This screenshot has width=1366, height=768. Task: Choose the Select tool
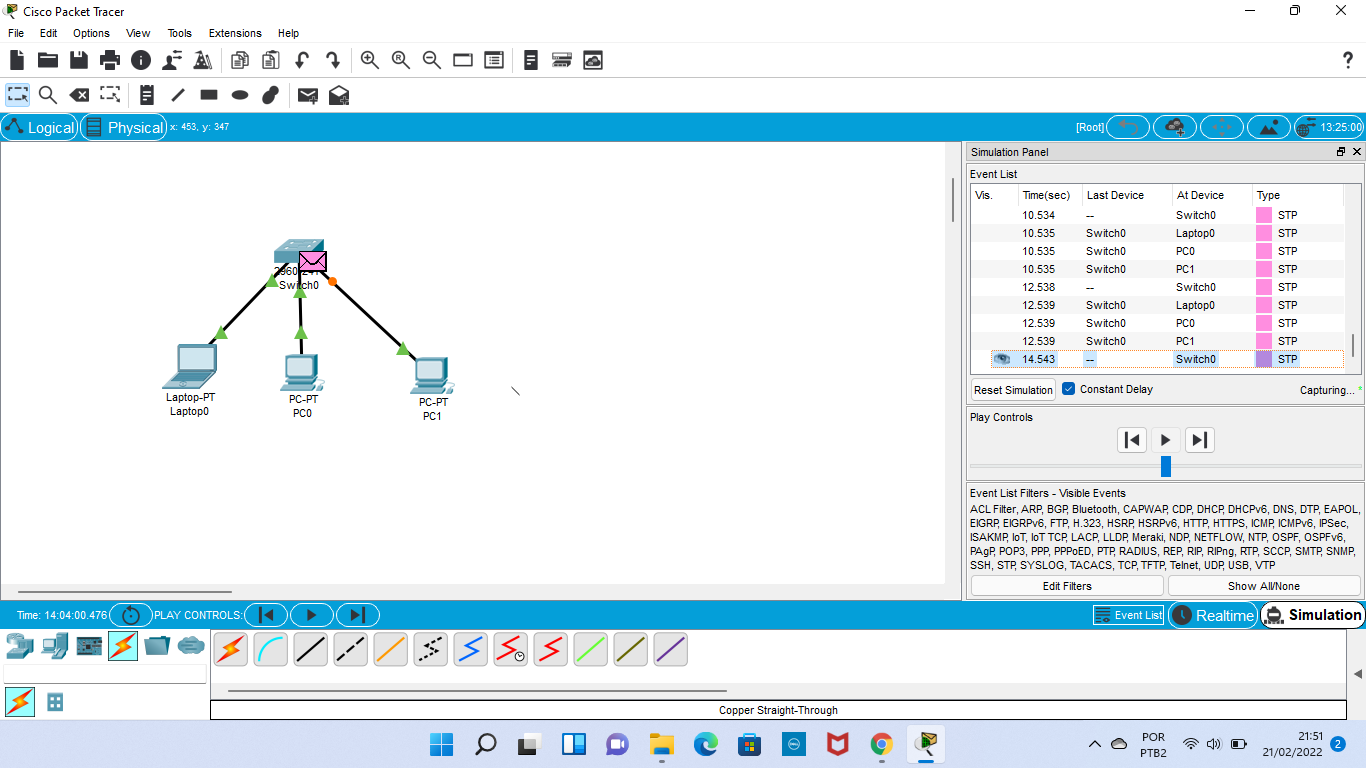[18, 95]
